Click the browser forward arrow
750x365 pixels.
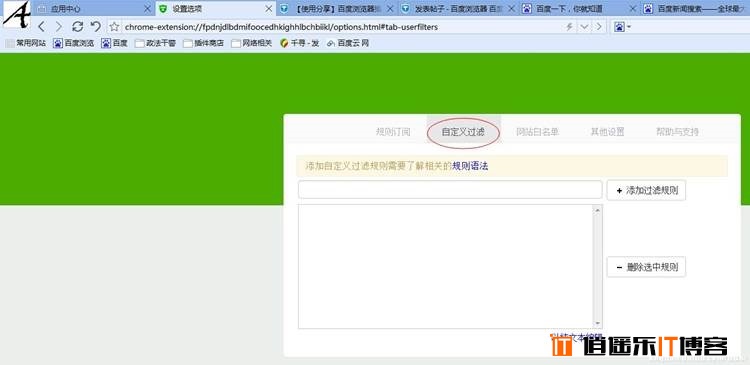coord(59,27)
